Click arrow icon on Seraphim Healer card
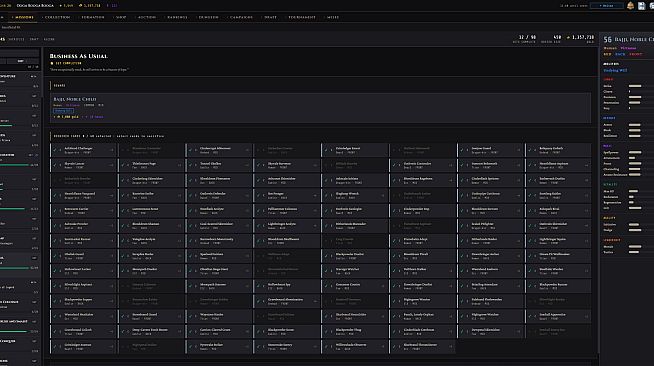Viewport: 654px width, 366px height. [179, 256]
